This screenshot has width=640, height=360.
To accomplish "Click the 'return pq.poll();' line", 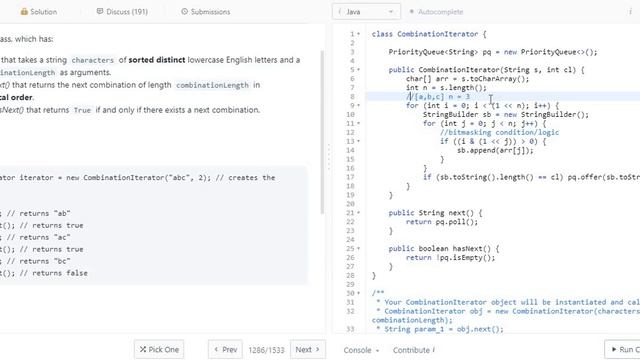I will 442,222.
